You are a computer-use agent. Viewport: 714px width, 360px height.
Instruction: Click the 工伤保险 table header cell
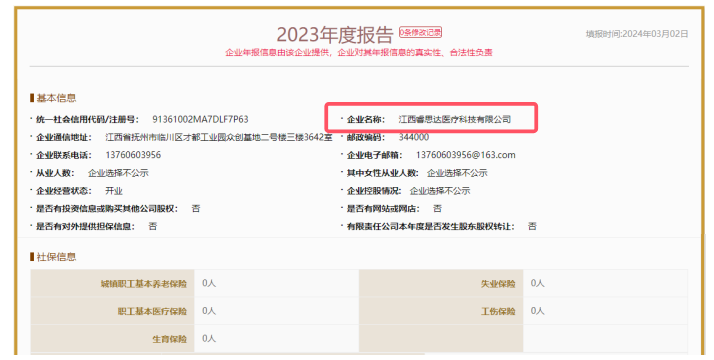(441, 311)
